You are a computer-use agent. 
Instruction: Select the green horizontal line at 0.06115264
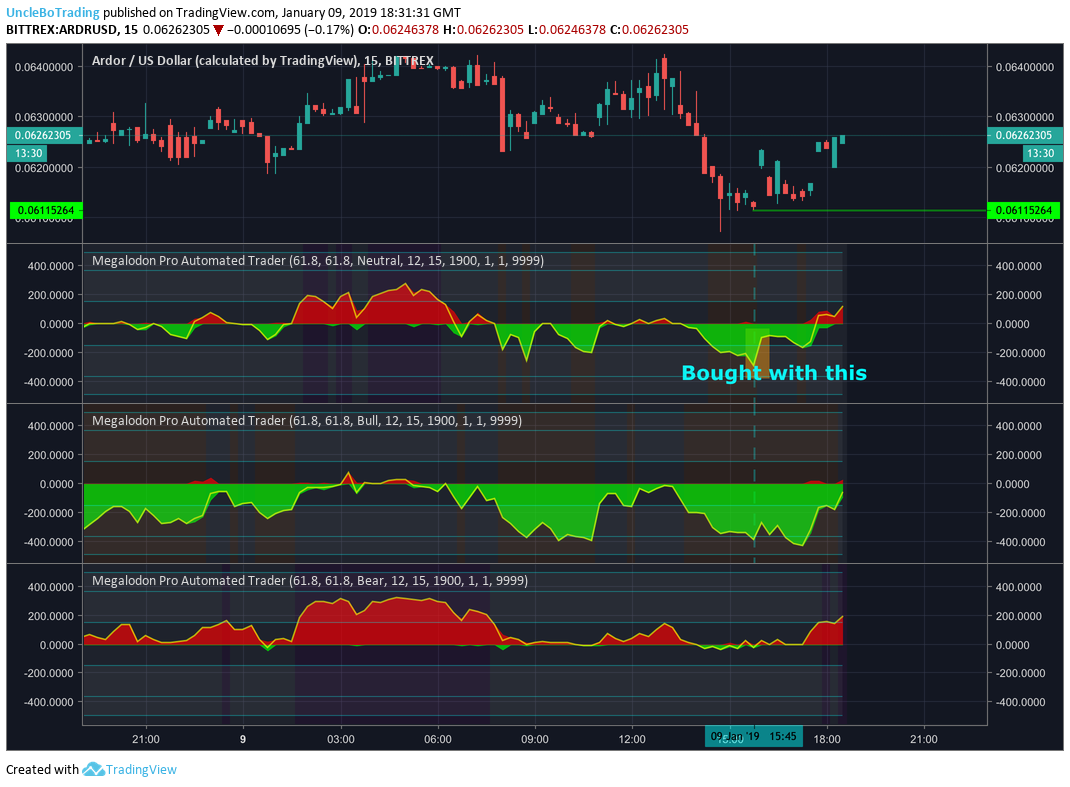pyautogui.click(x=869, y=210)
